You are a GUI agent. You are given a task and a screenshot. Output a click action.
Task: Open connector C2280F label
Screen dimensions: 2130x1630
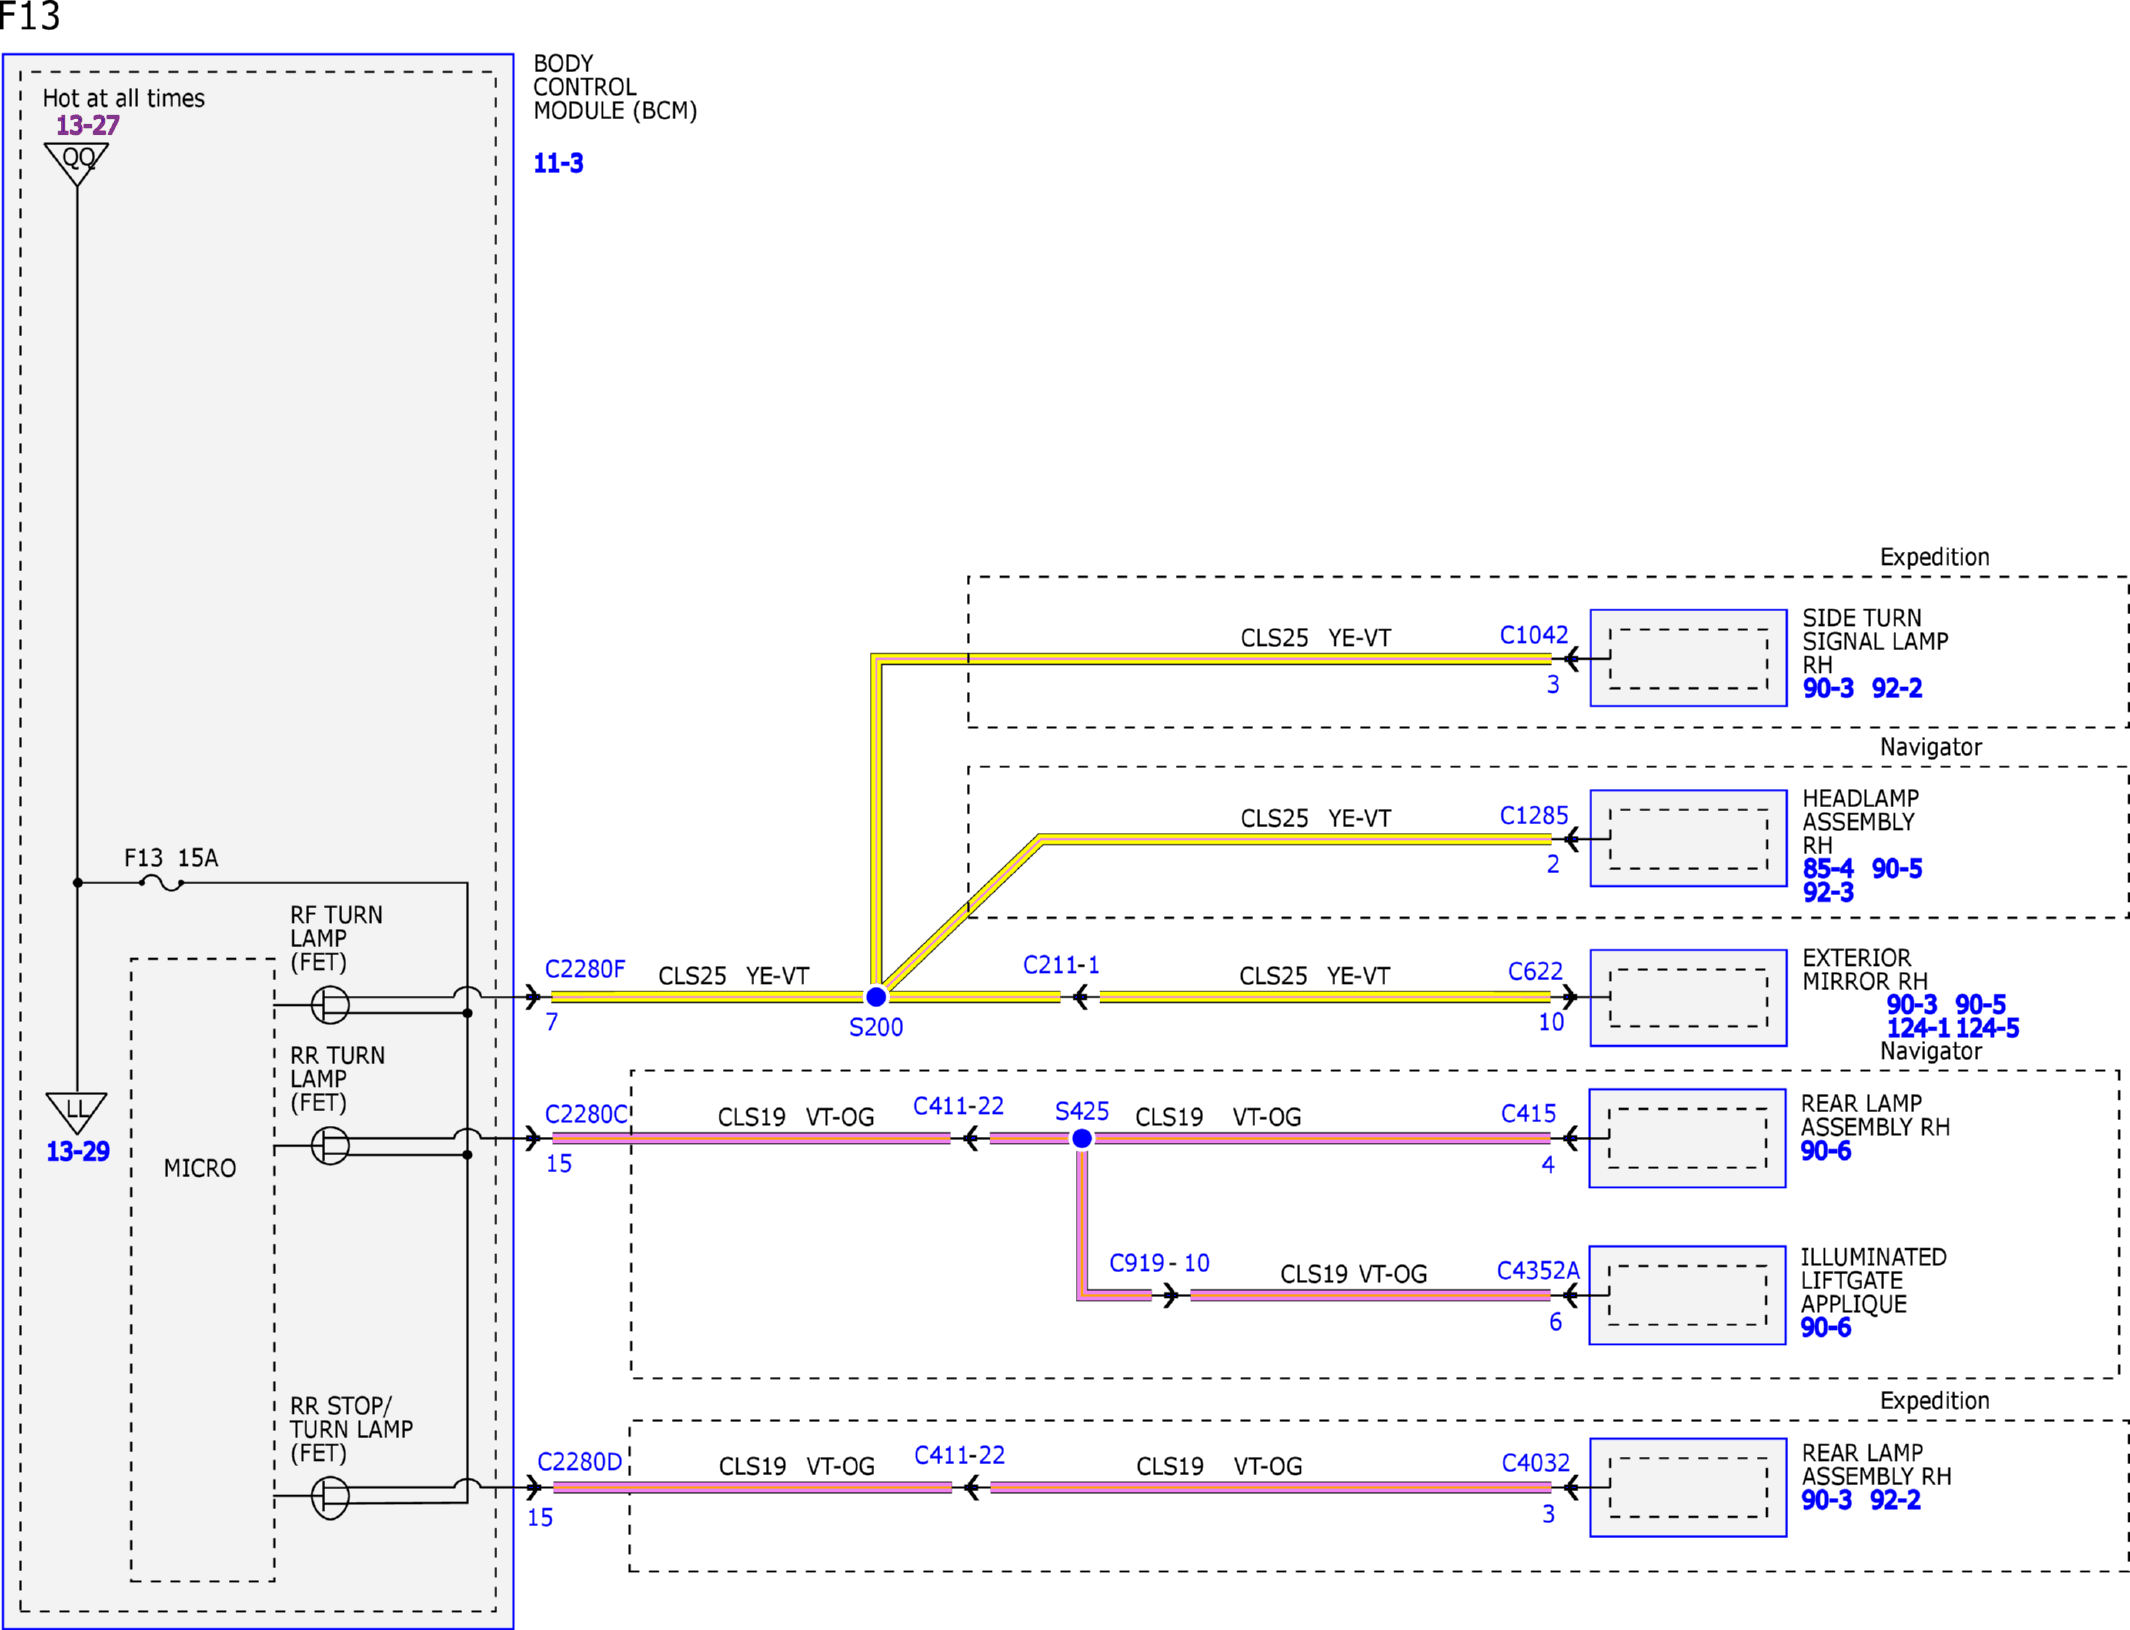pos(585,969)
